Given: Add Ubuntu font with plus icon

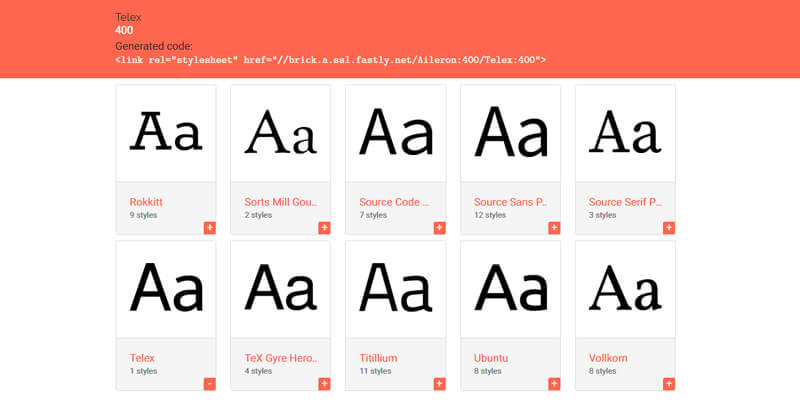Looking at the screenshot, I should click(554, 384).
